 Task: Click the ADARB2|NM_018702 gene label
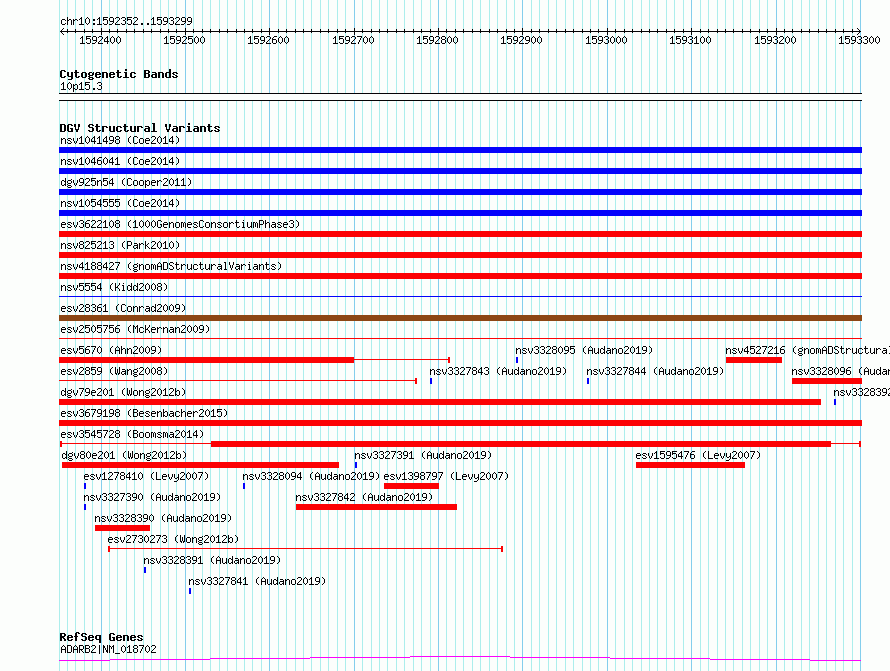point(108,649)
